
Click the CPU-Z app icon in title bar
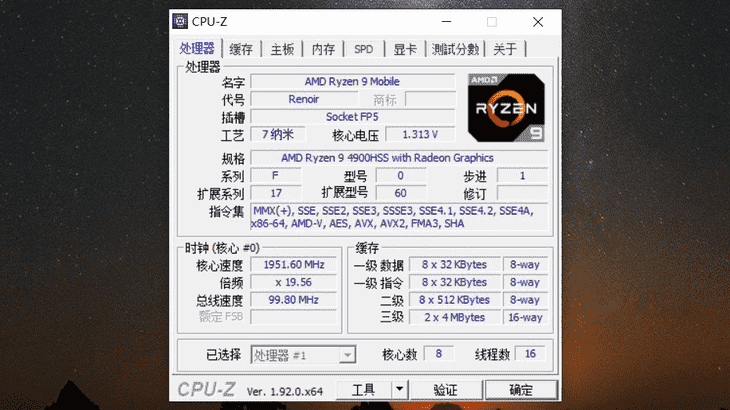[180, 21]
